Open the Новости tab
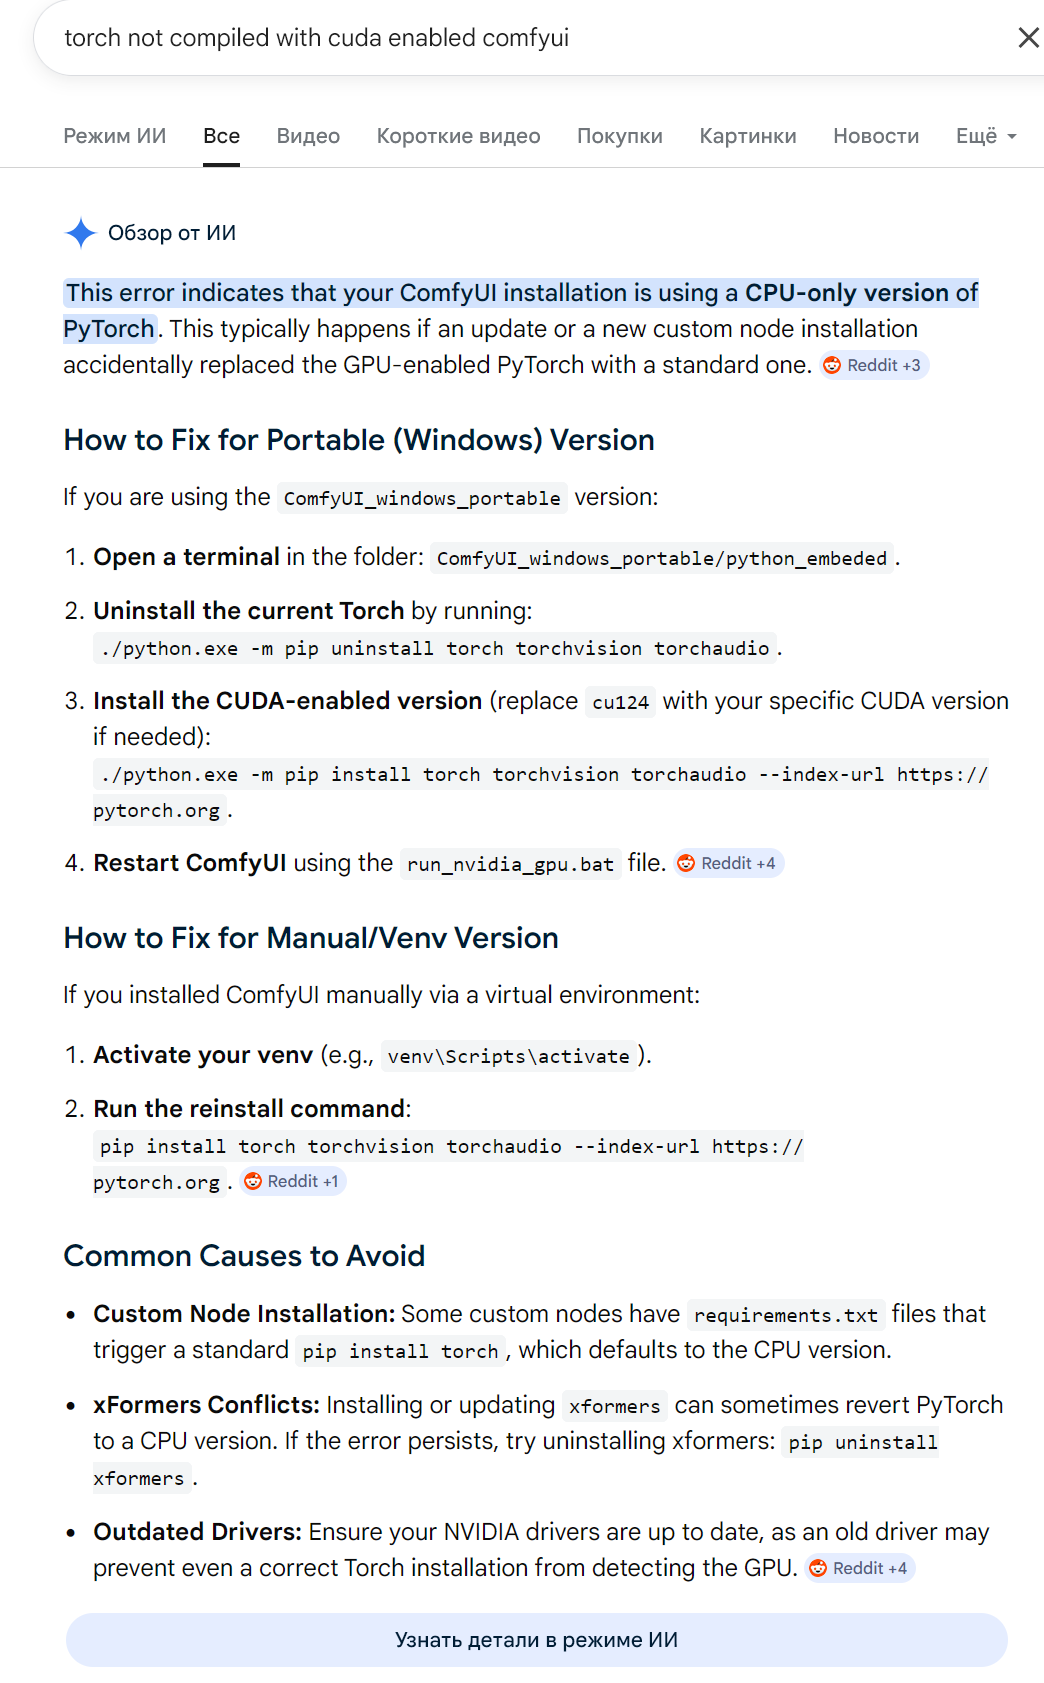Screen dimensions: 1044x1683 pos(876,136)
